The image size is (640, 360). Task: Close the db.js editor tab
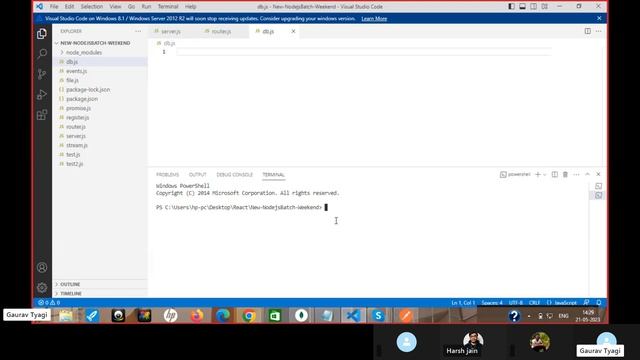293,31
